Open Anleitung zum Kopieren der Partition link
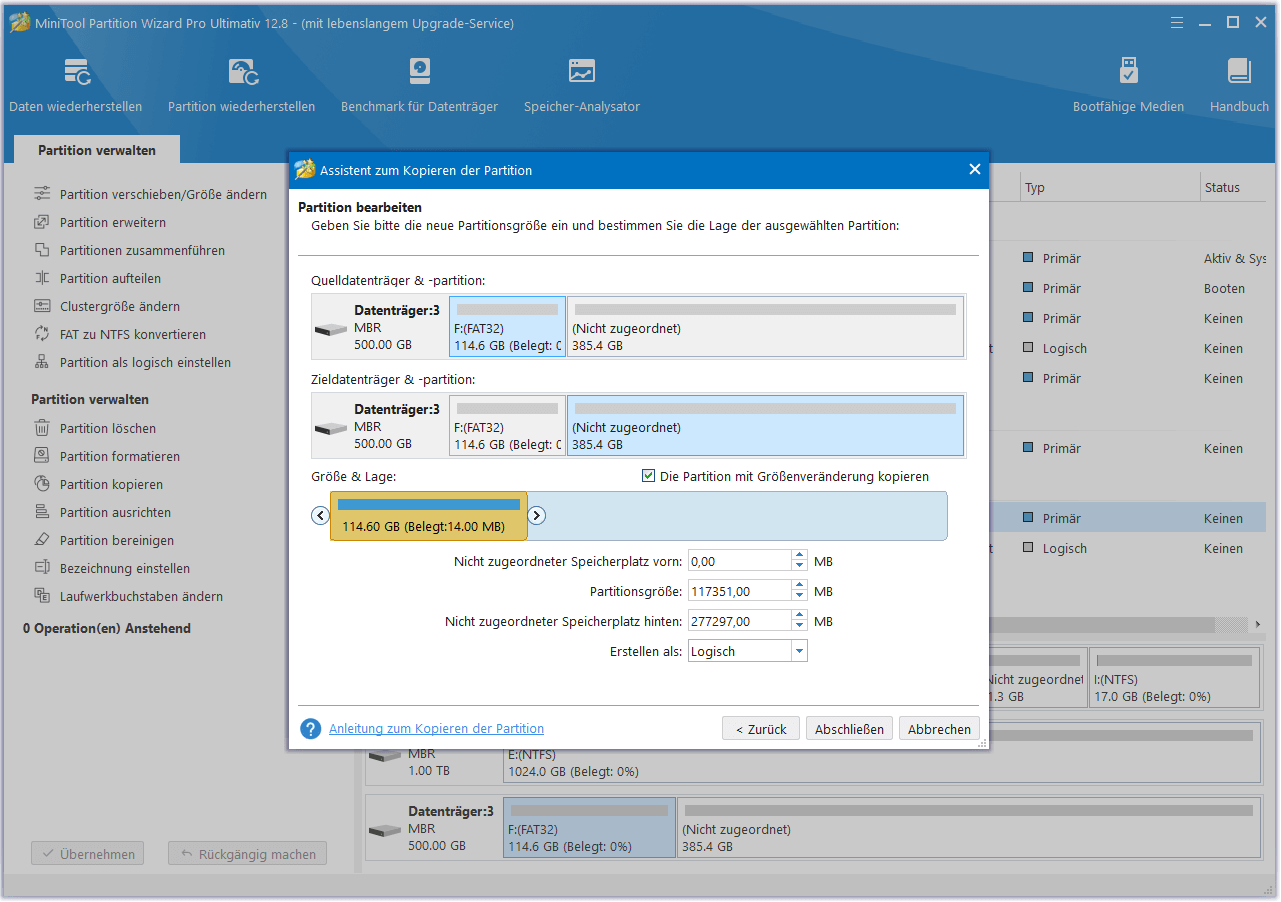1281x902 pixels. point(436,729)
